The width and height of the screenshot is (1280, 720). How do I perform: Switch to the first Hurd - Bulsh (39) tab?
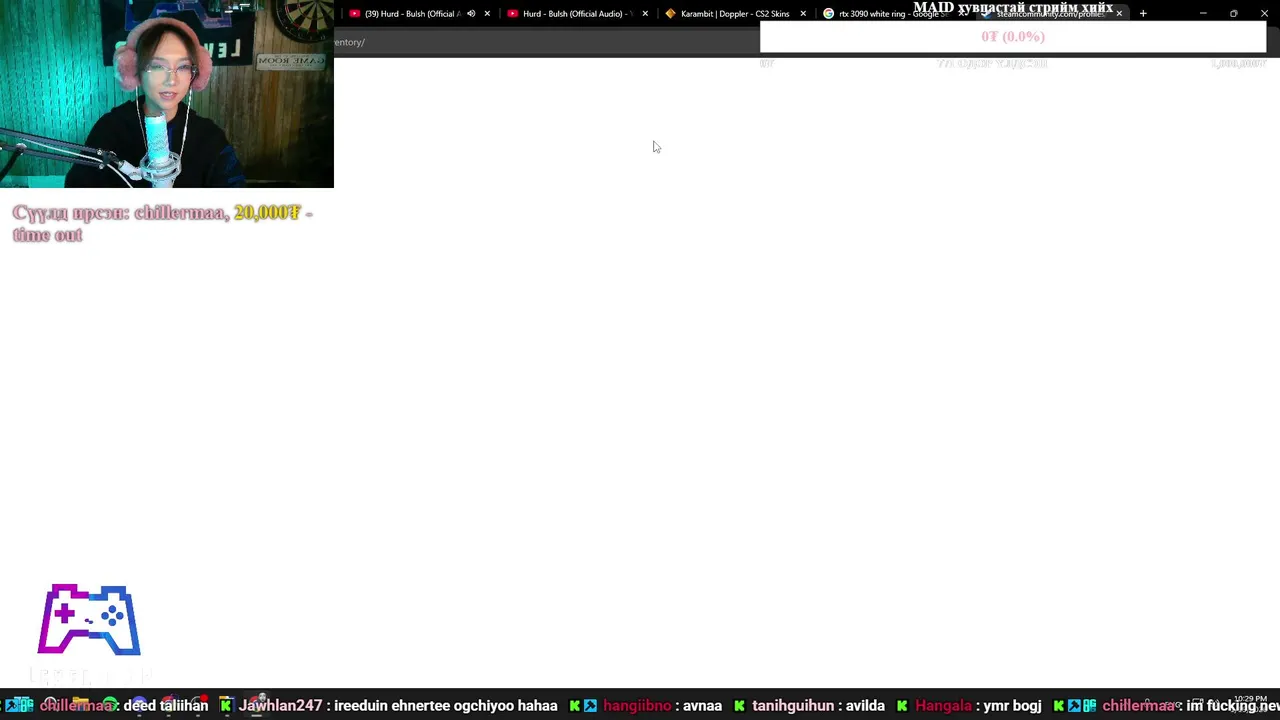coord(413,14)
